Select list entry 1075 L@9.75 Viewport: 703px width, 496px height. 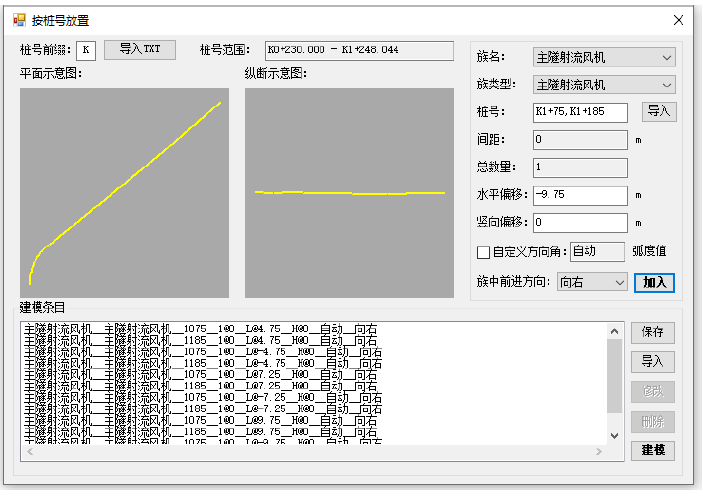(x=200, y=421)
